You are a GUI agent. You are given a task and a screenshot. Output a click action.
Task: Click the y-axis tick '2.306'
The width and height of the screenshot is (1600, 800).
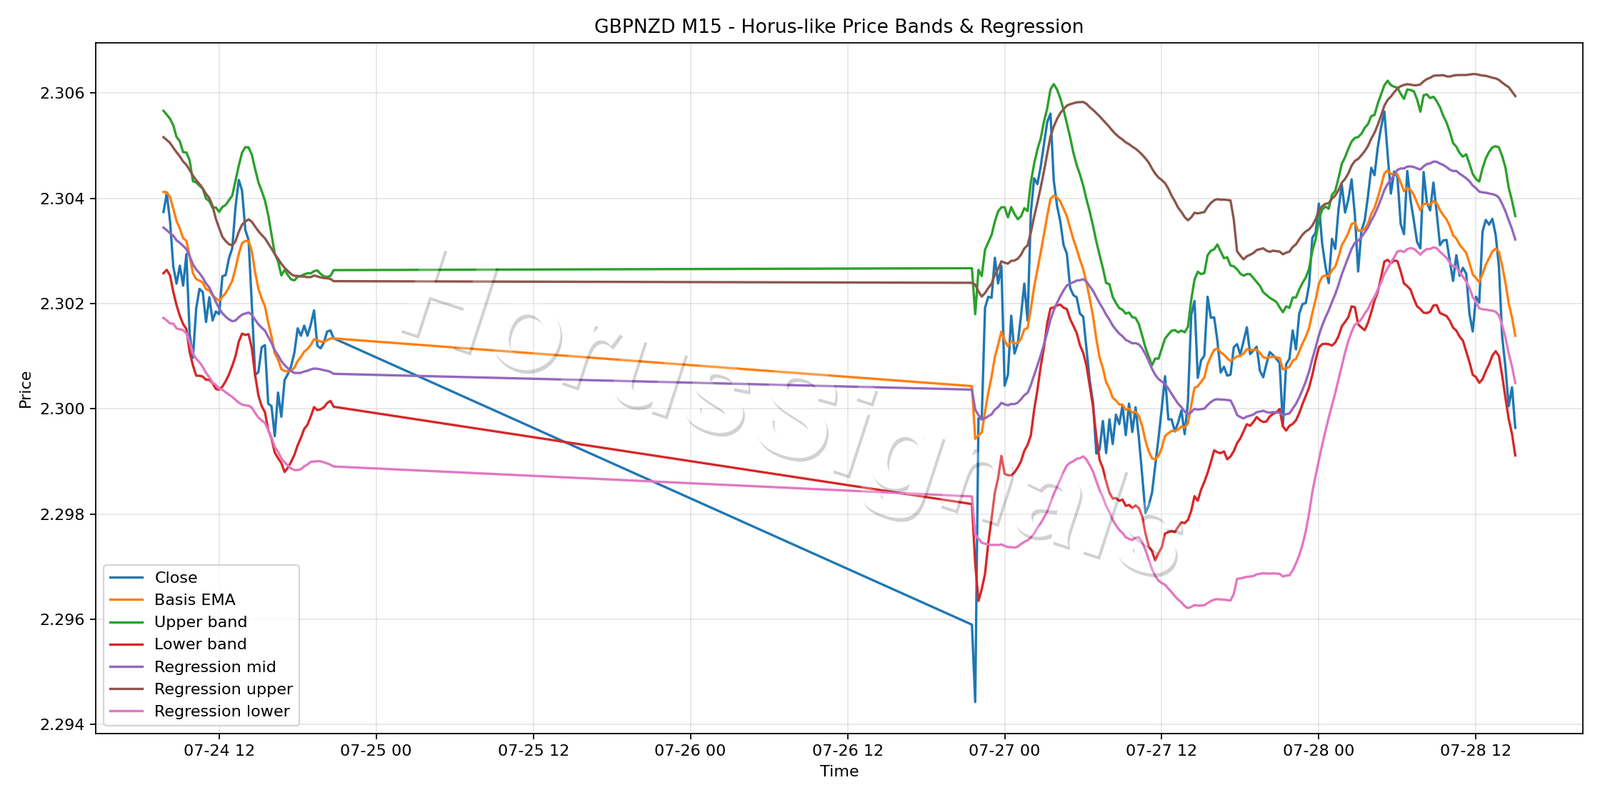point(62,93)
